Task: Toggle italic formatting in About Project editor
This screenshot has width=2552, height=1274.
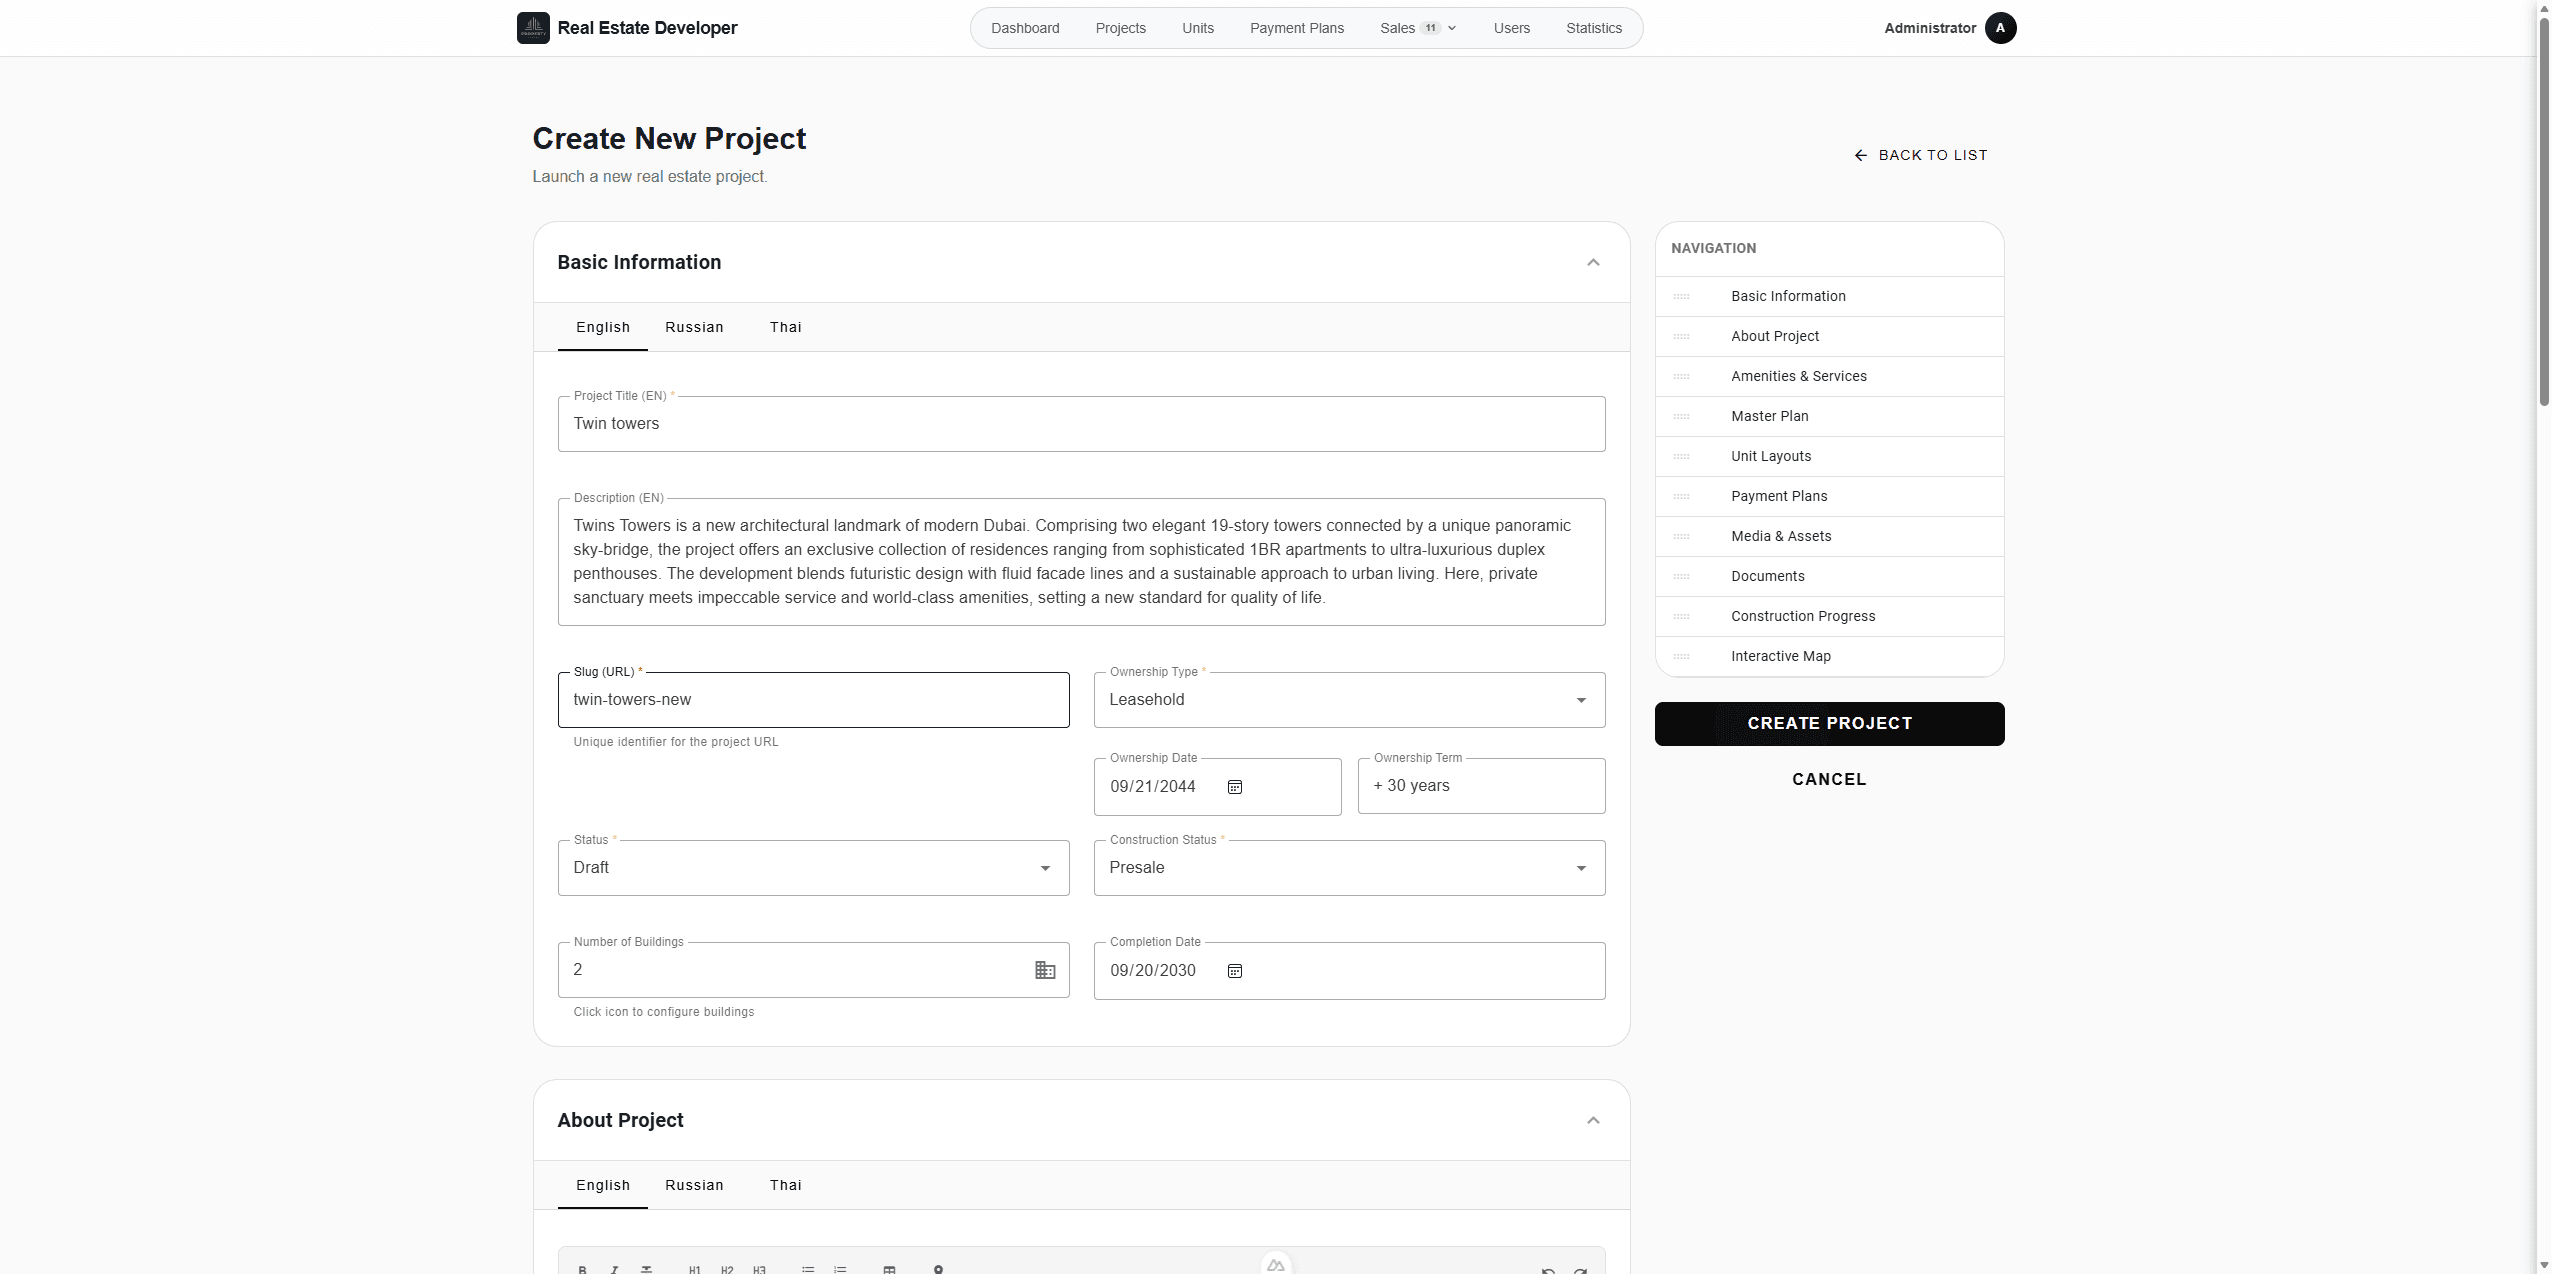Action: pos(614,1269)
